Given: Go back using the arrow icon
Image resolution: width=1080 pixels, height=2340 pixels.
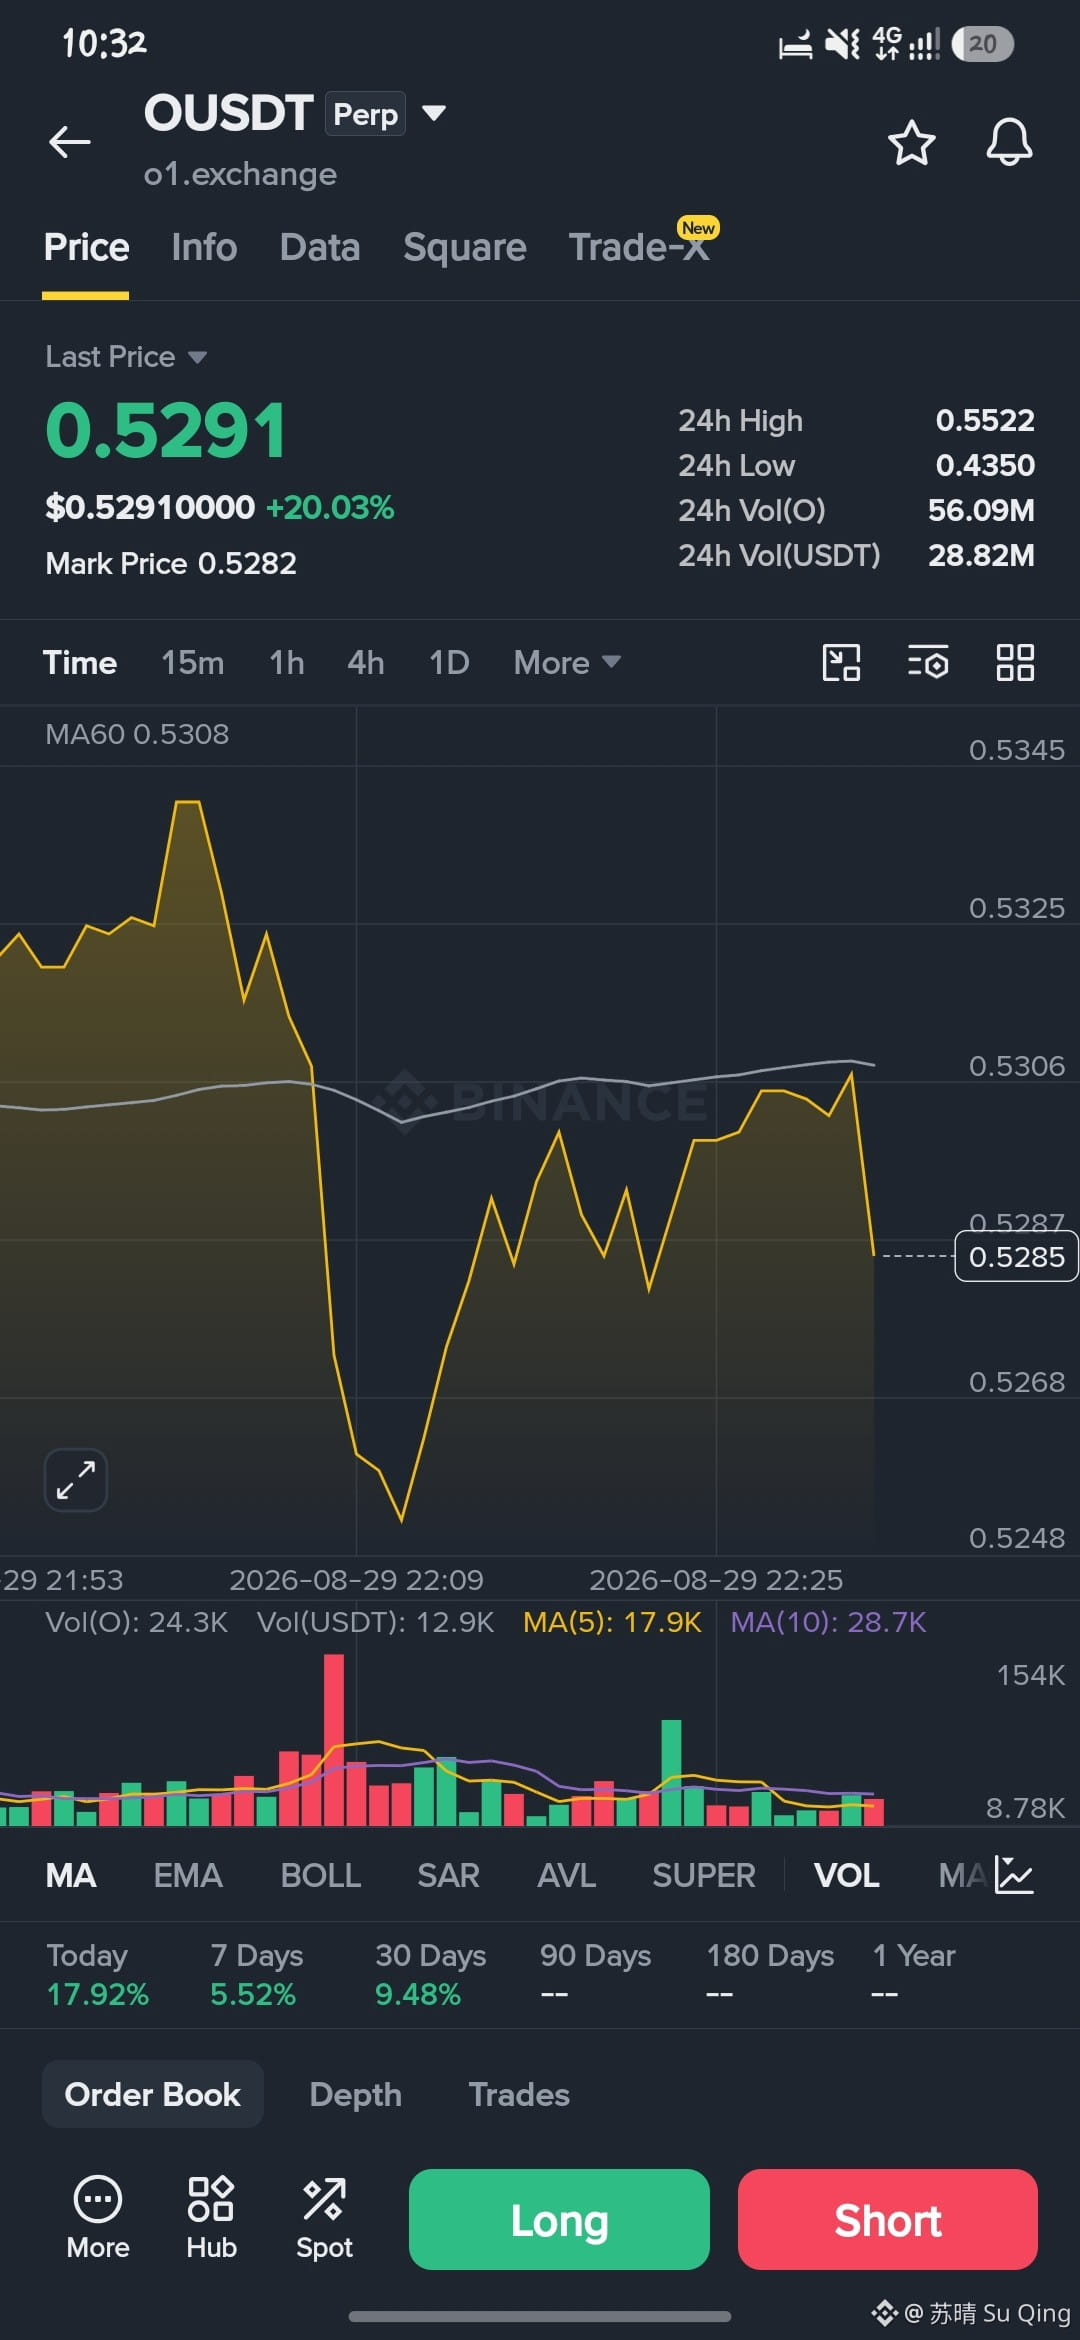Looking at the screenshot, I should (x=70, y=142).
